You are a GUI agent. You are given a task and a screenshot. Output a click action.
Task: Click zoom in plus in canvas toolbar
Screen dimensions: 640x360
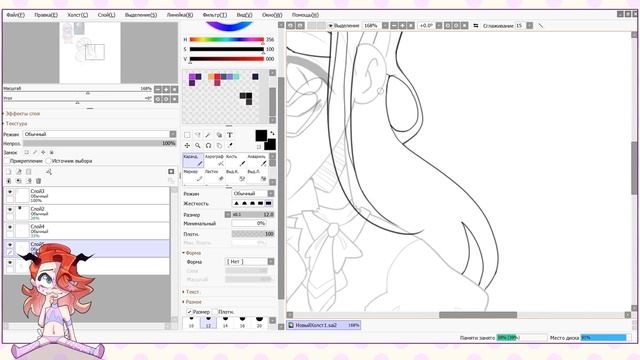click(x=402, y=25)
